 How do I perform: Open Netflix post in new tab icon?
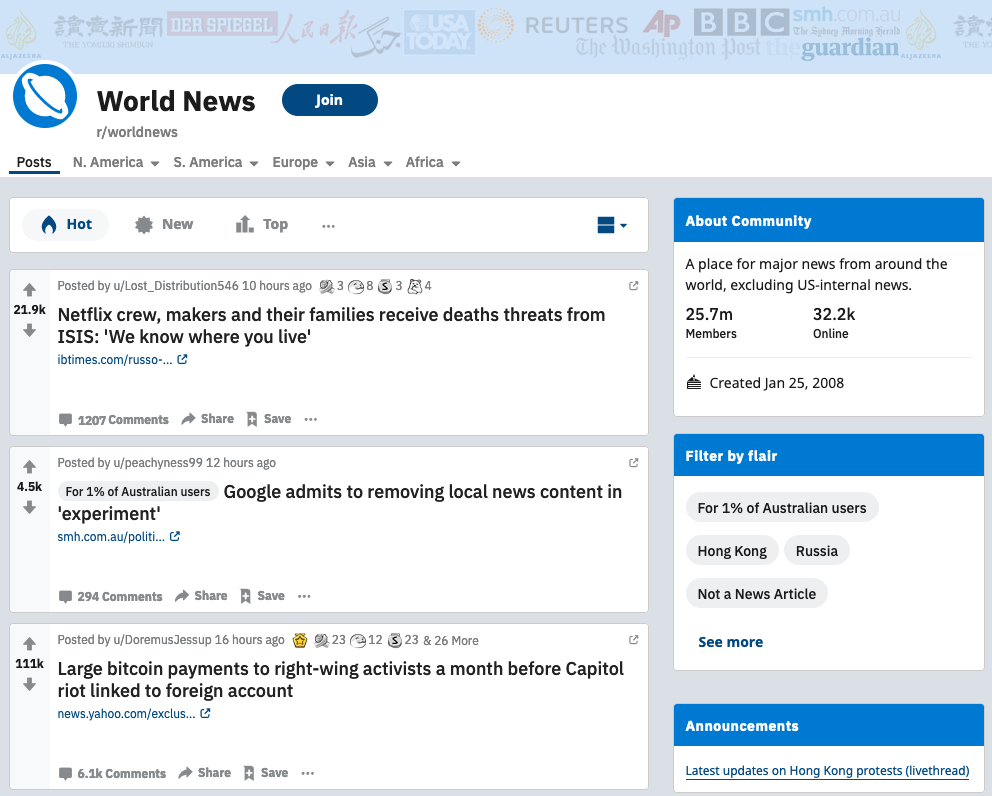tap(633, 286)
